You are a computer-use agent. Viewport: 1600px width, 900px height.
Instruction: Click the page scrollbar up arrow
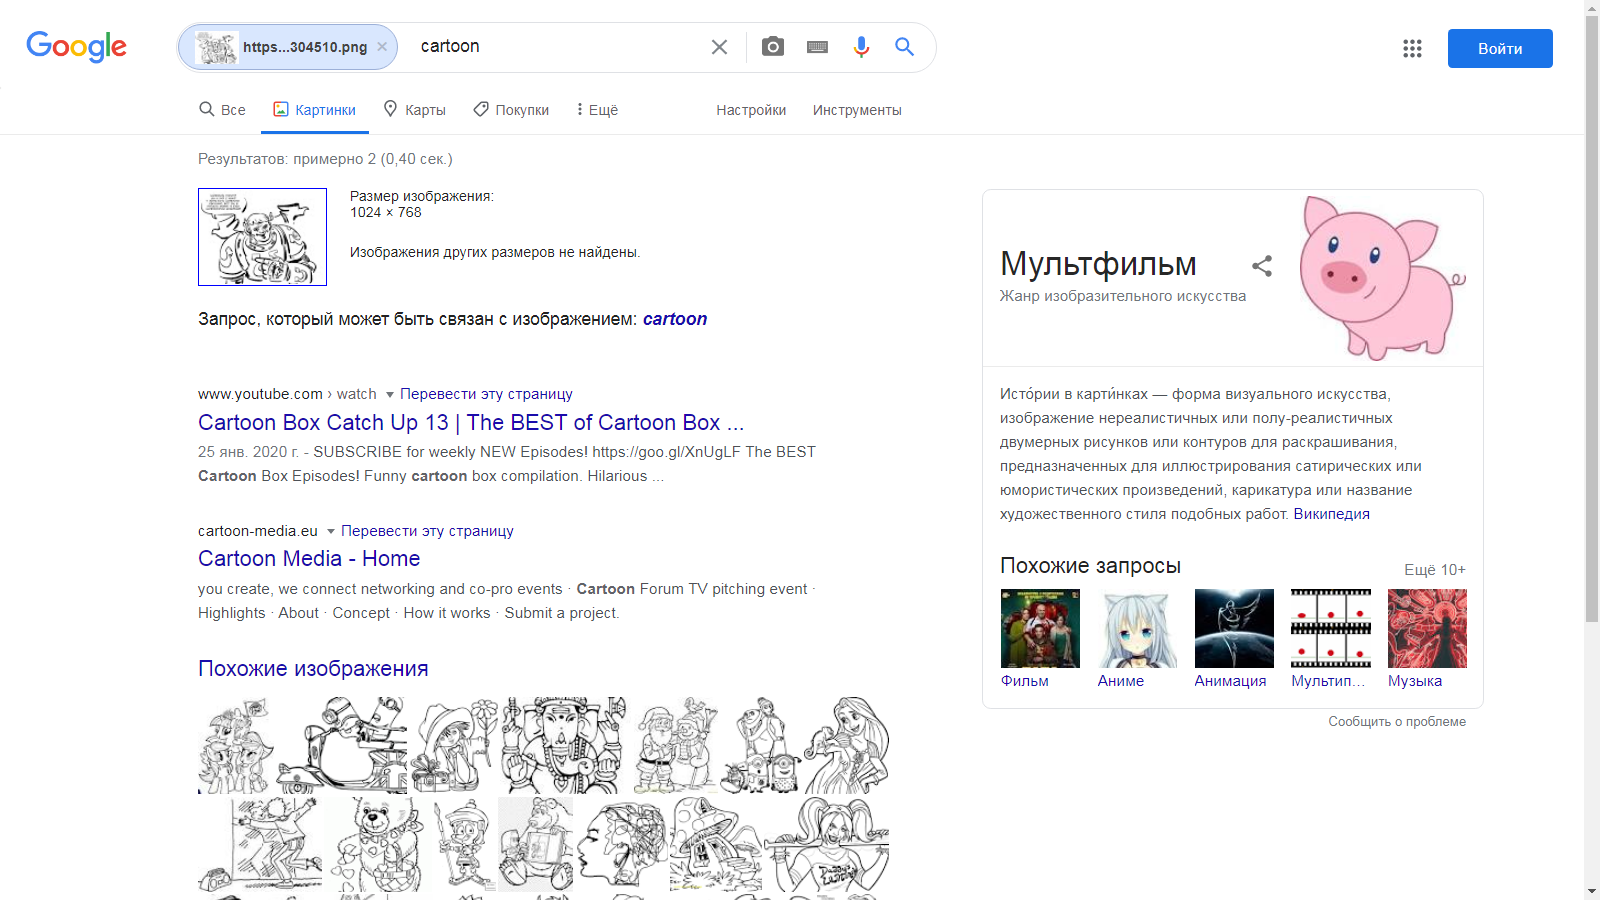(1592, 8)
